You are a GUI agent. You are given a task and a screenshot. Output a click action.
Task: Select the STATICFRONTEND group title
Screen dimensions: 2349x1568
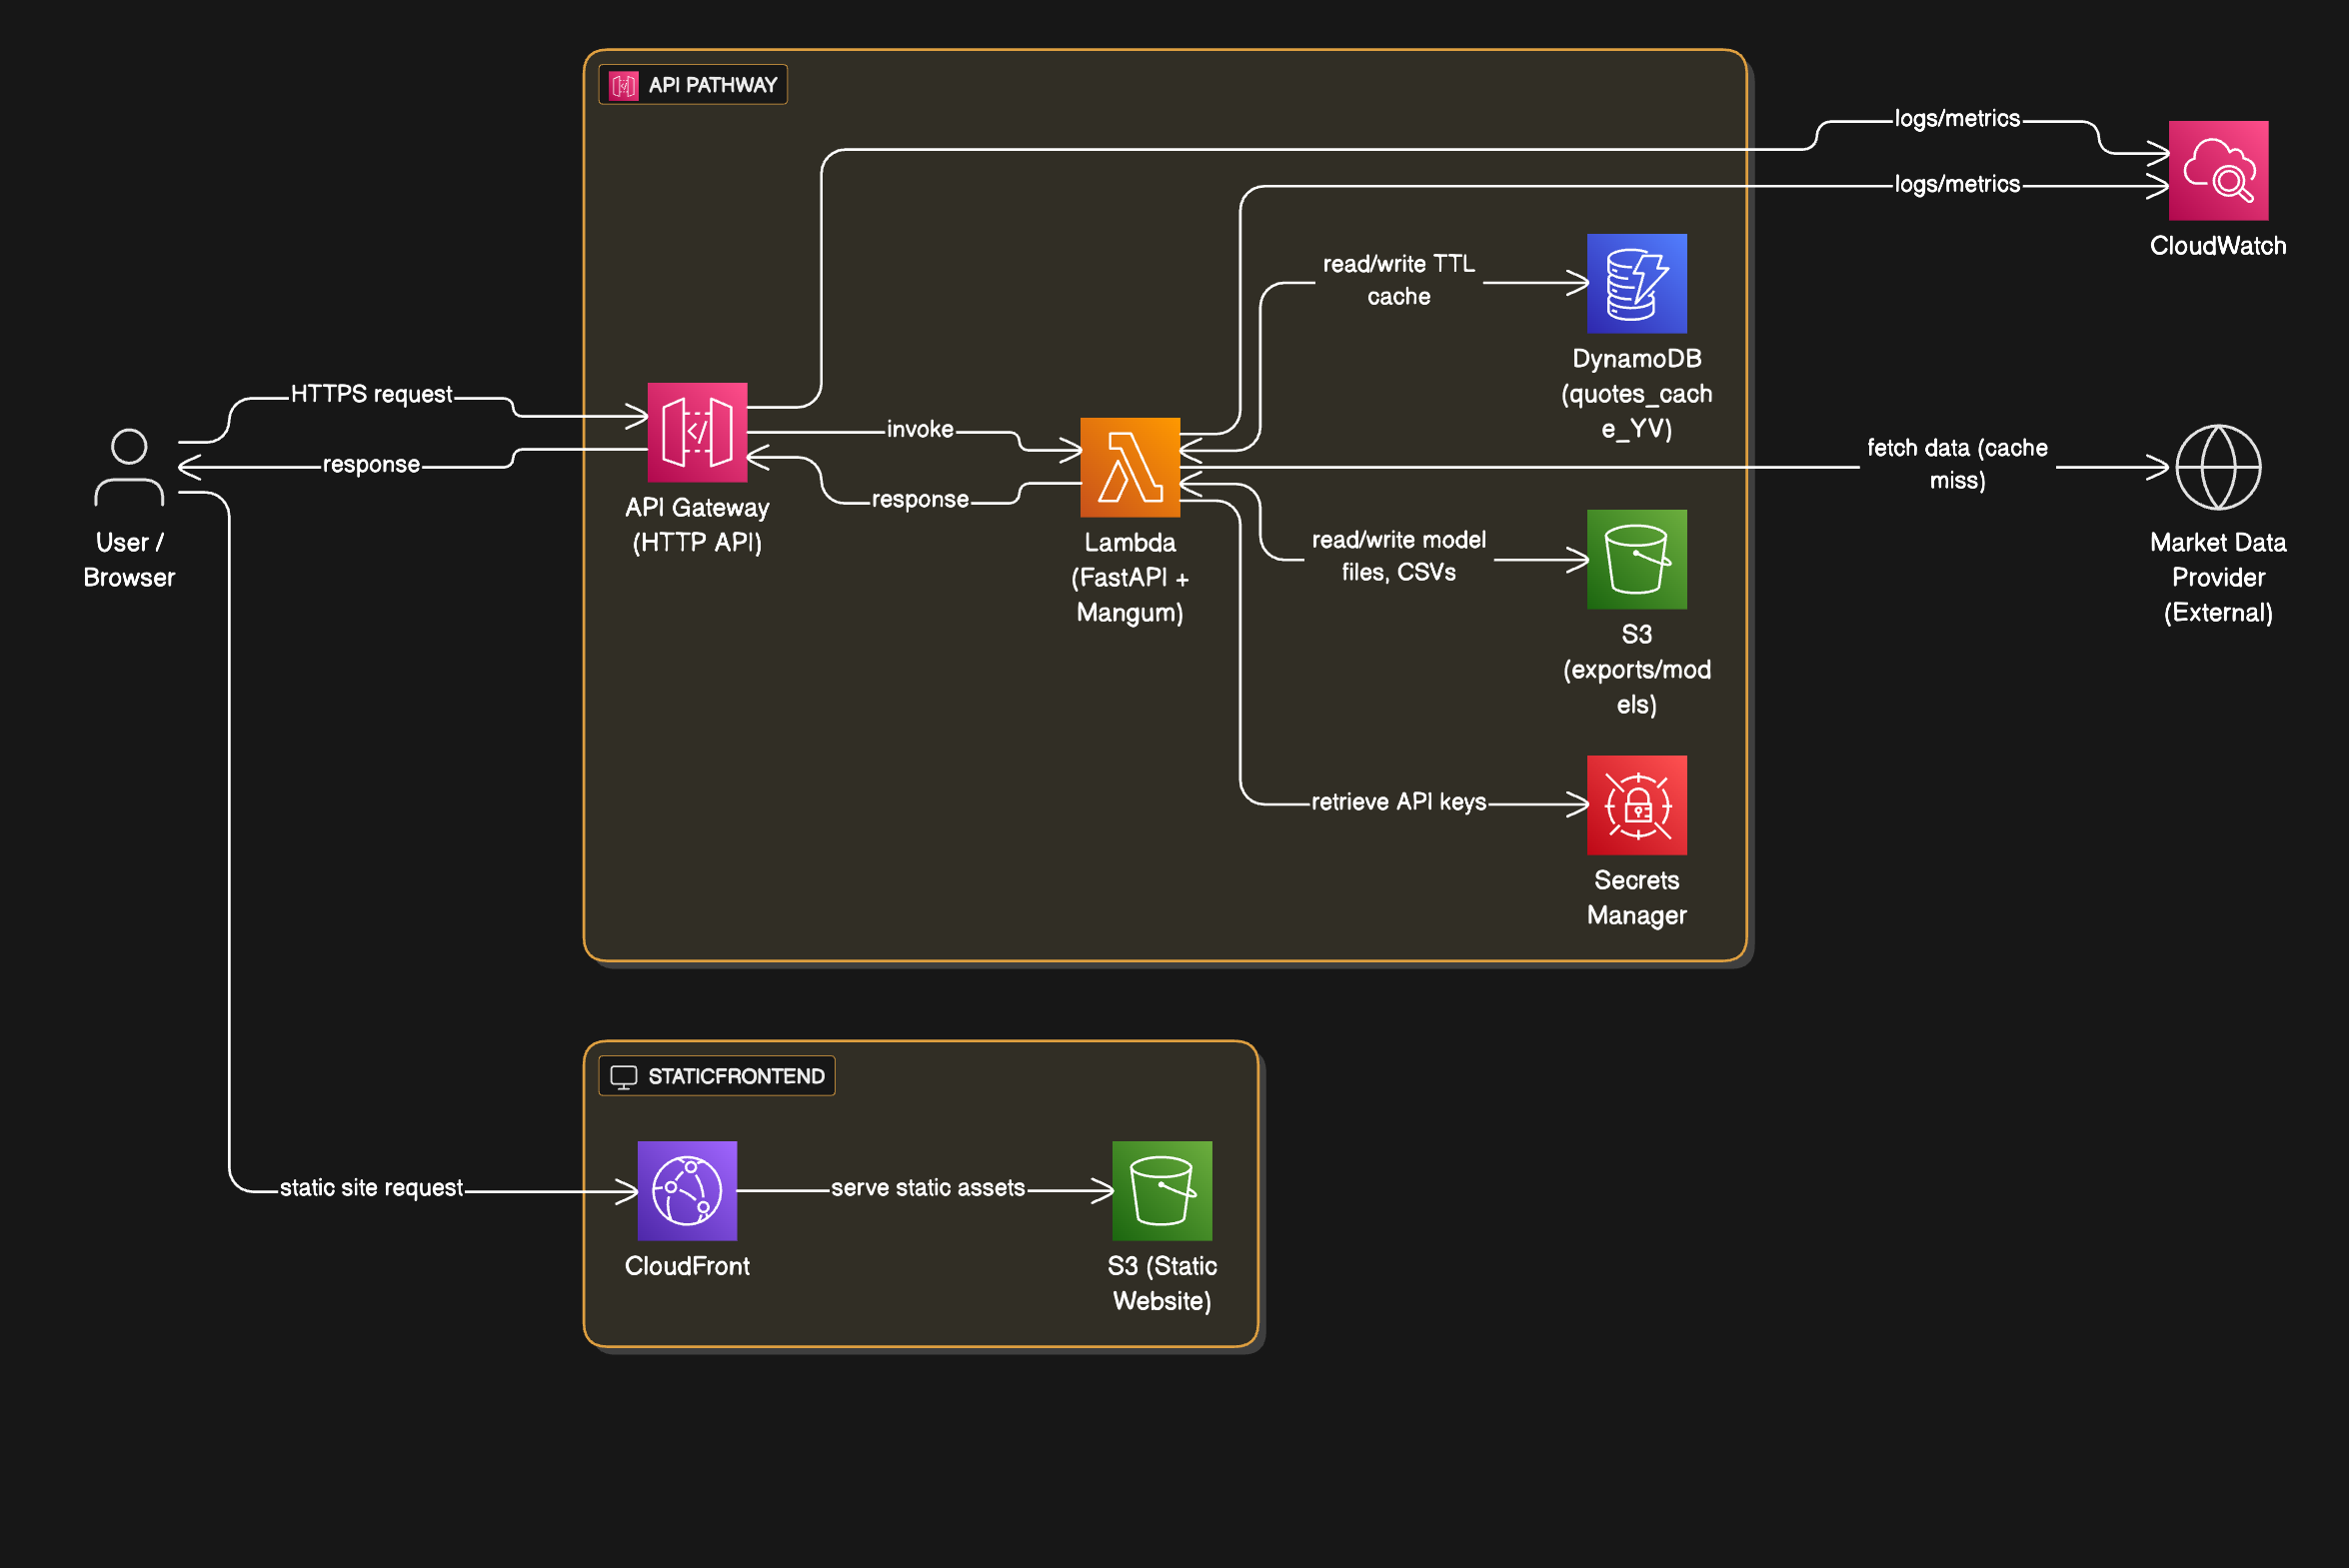tap(737, 1076)
